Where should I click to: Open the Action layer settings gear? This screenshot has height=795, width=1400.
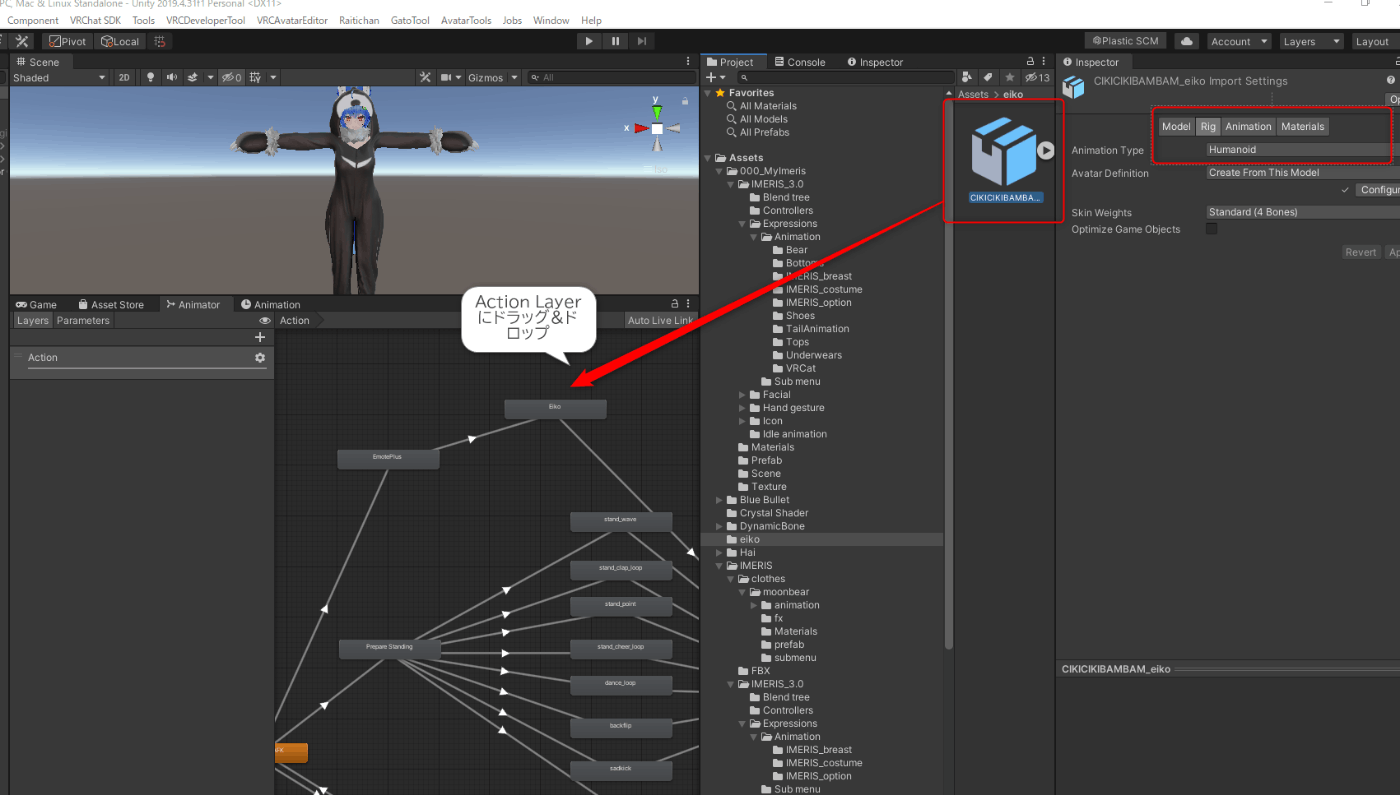[x=260, y=357]
